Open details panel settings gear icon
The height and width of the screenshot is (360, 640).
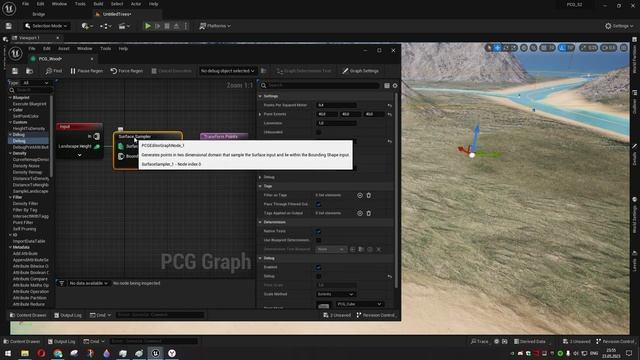(395, 86)
